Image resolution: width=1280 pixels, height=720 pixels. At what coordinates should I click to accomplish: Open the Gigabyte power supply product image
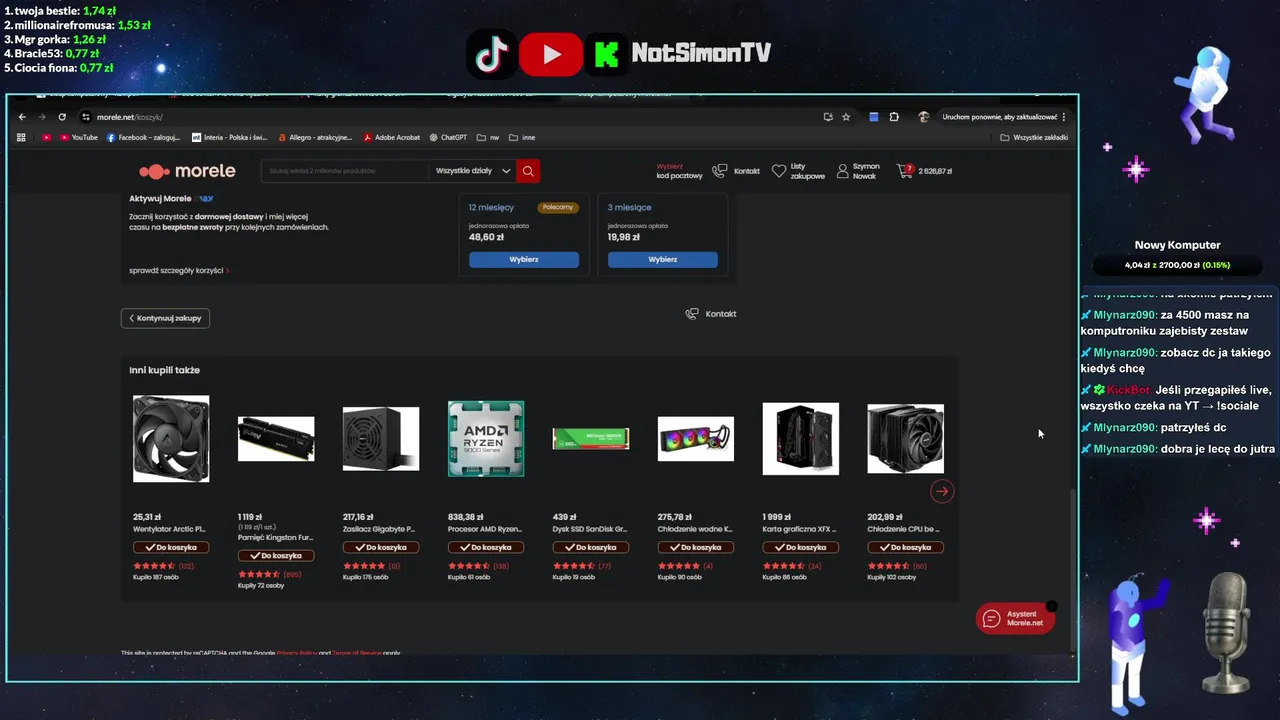[381, 439]
